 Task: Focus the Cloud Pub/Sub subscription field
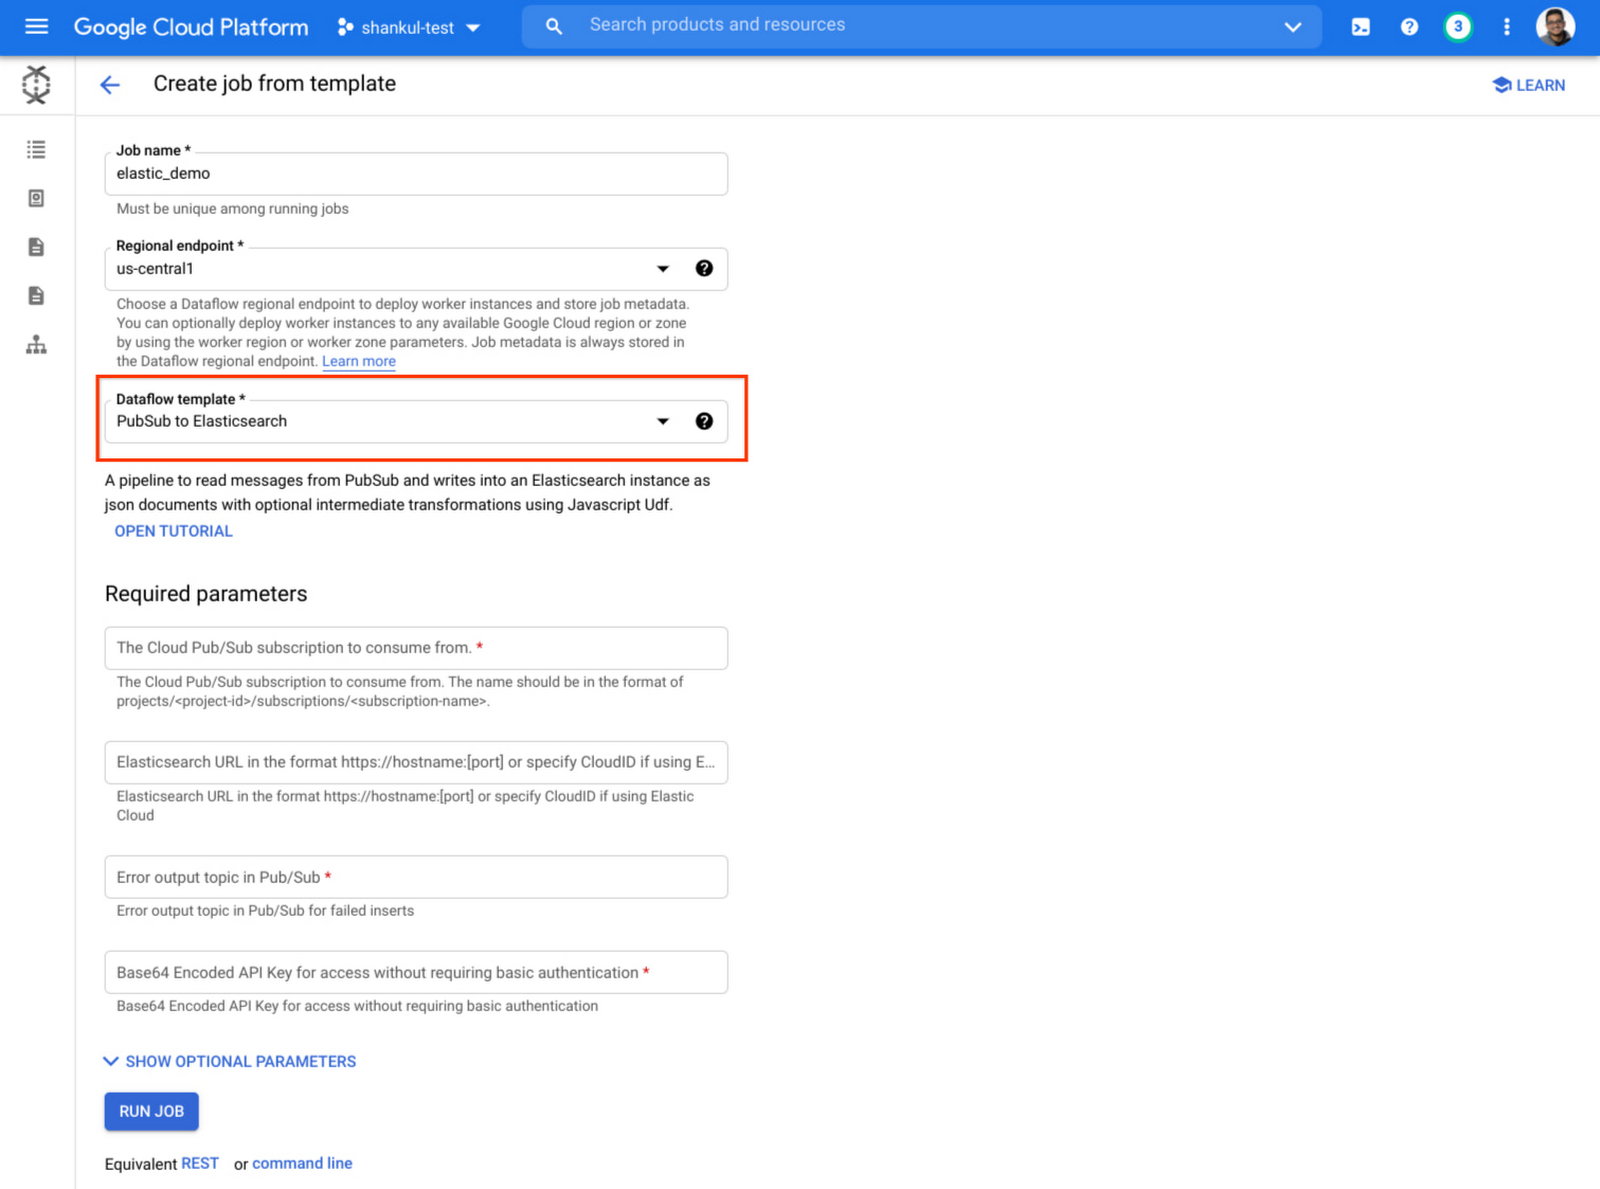click(416, 648)
